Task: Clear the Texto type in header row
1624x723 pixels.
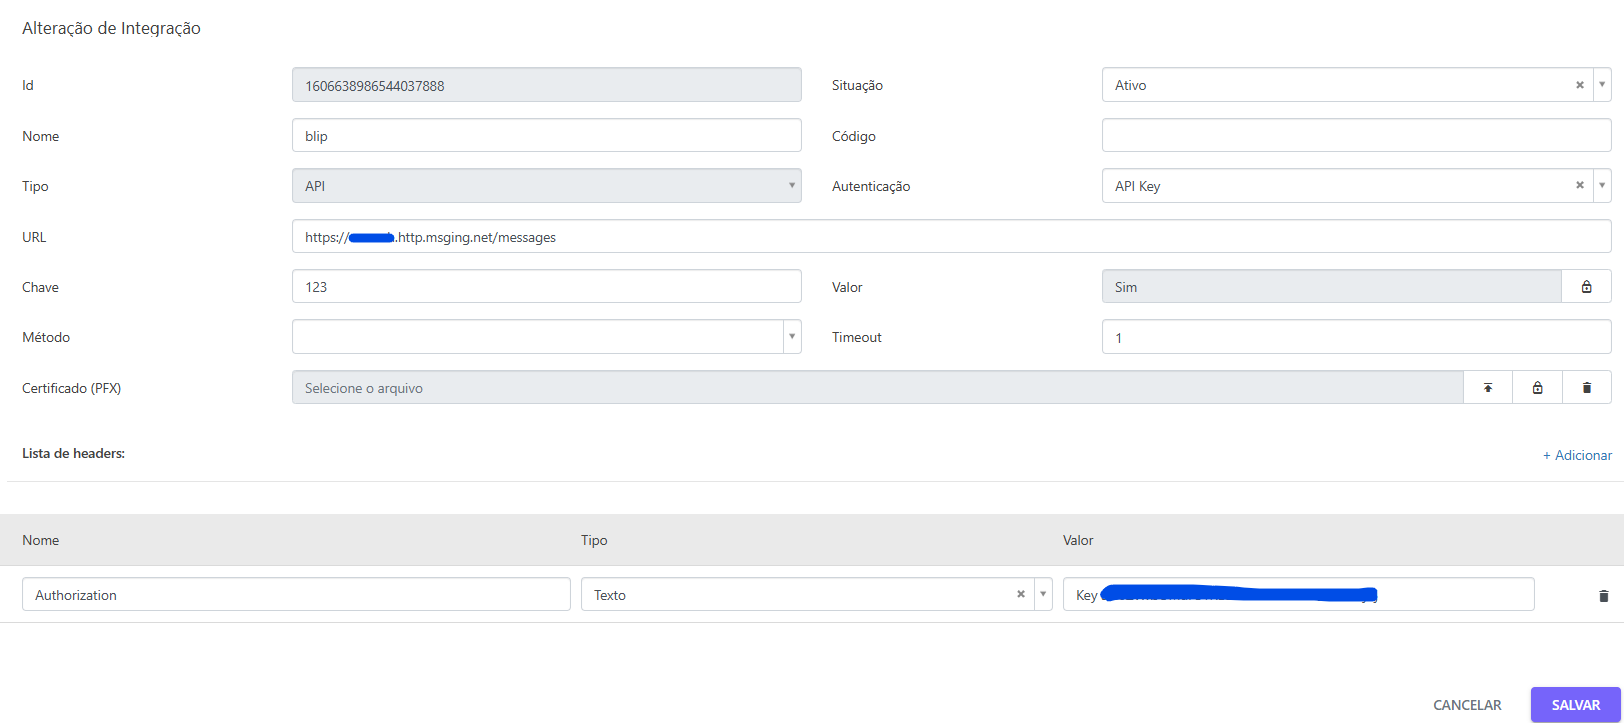Action: 1021,594
